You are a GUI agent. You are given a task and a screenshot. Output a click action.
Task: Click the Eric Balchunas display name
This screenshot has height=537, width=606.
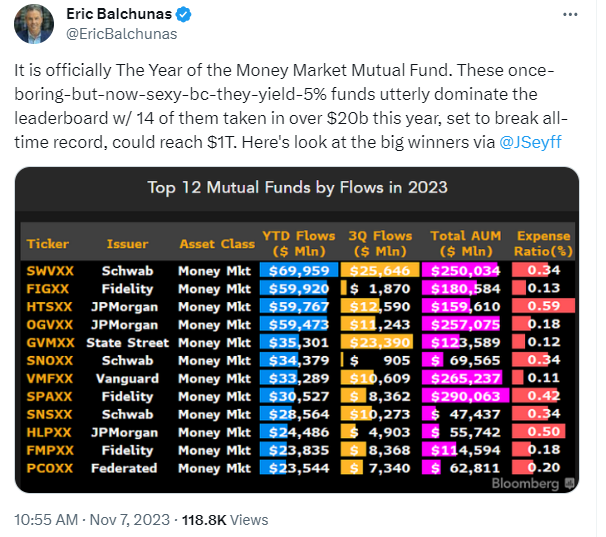(x=119, y=14)
